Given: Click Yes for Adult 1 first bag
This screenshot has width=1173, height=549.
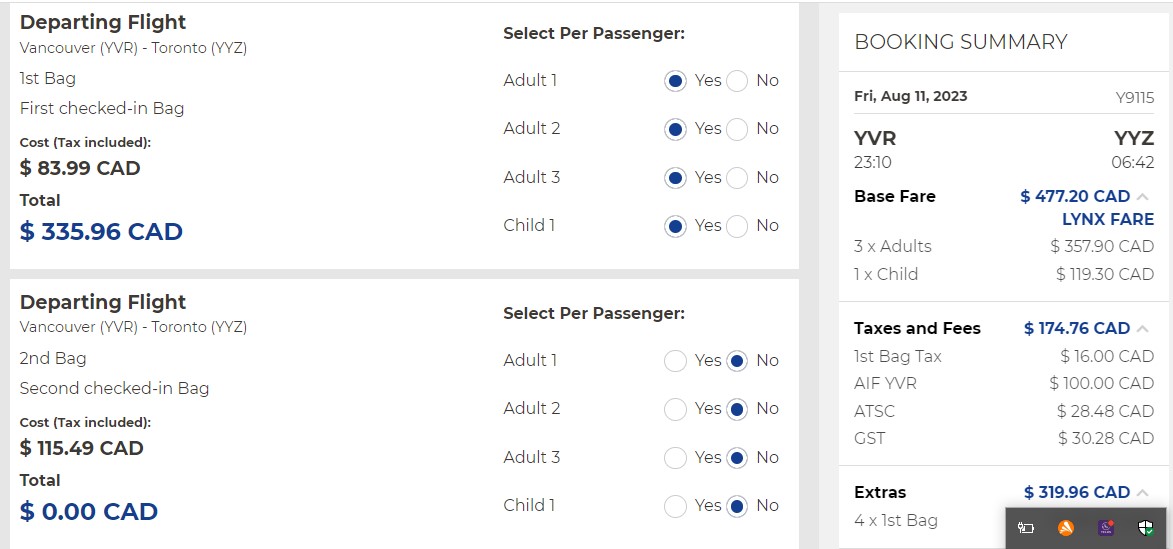Looking at the screenshot, I should 675,81.
